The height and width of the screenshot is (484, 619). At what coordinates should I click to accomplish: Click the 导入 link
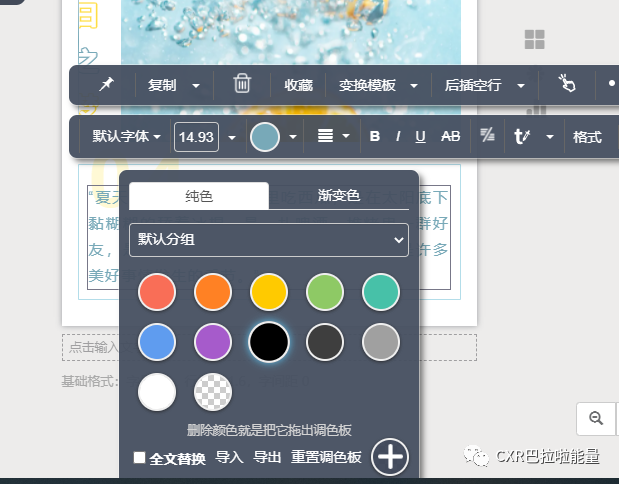[x=229, y=457]
